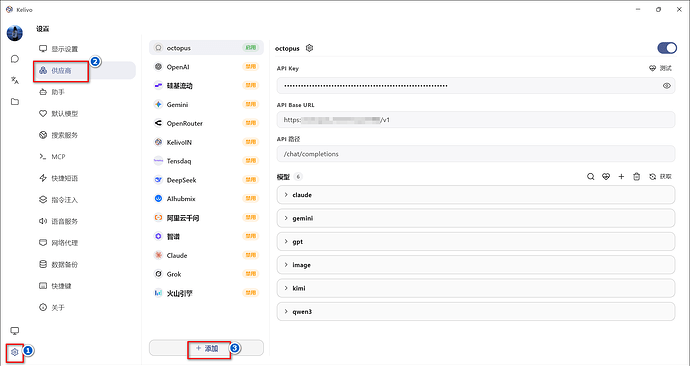Focus the API Base URL field

tap(476, 120)
